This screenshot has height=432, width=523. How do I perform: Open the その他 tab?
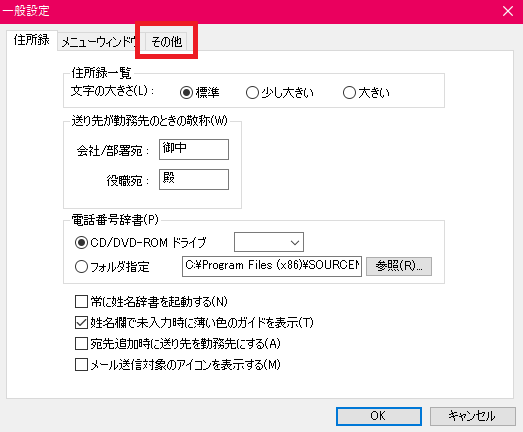(166, 41)
